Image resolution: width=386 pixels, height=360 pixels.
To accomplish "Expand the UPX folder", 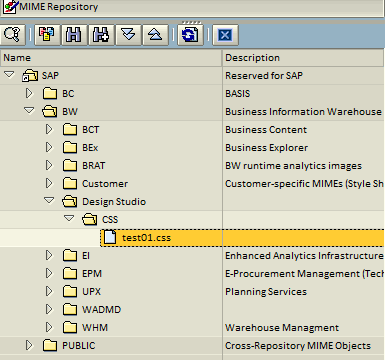I will pos(49,291).
